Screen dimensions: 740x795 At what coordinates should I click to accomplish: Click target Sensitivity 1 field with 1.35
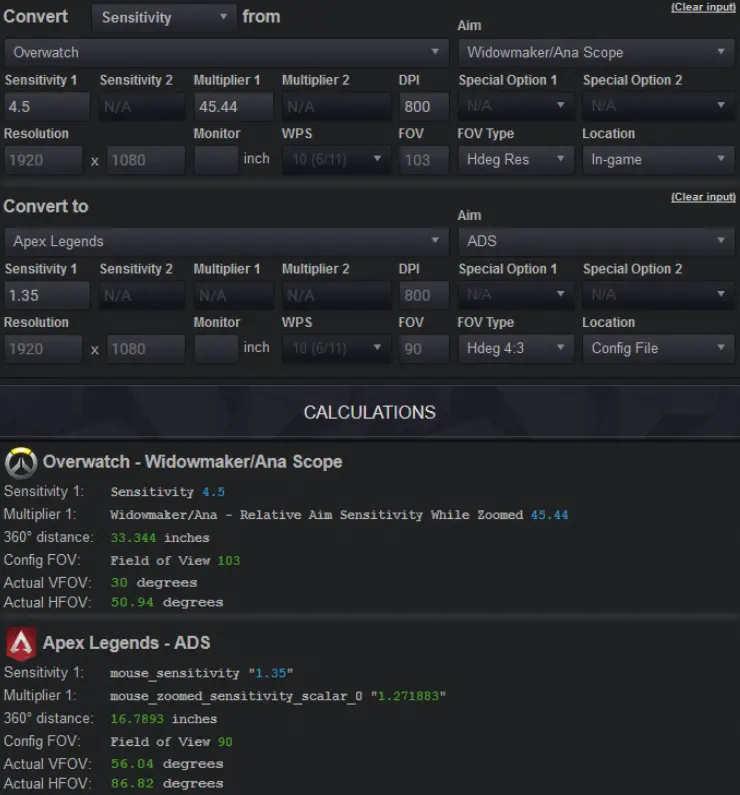point(47,295)
